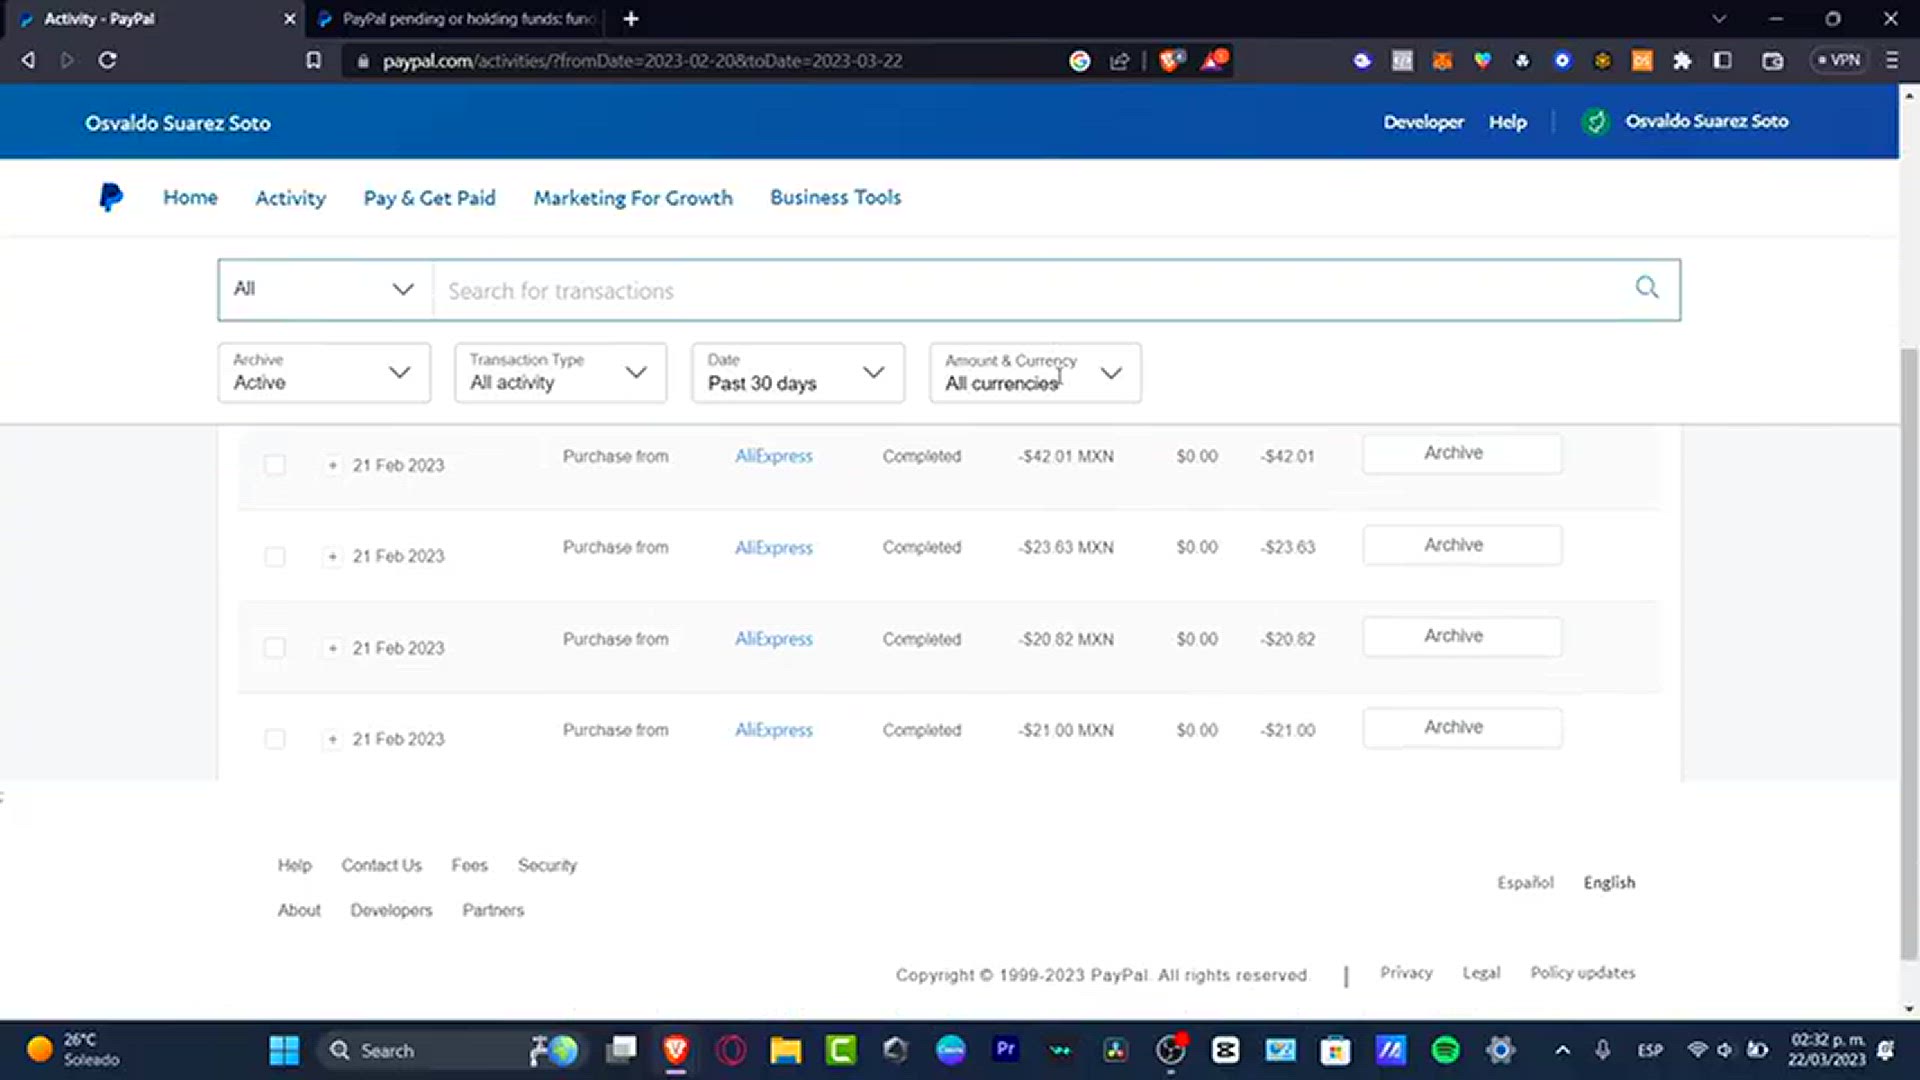Open Microsoft Store from the taskbar
1920x1080 pixels.
[x=1335, y=1050]
